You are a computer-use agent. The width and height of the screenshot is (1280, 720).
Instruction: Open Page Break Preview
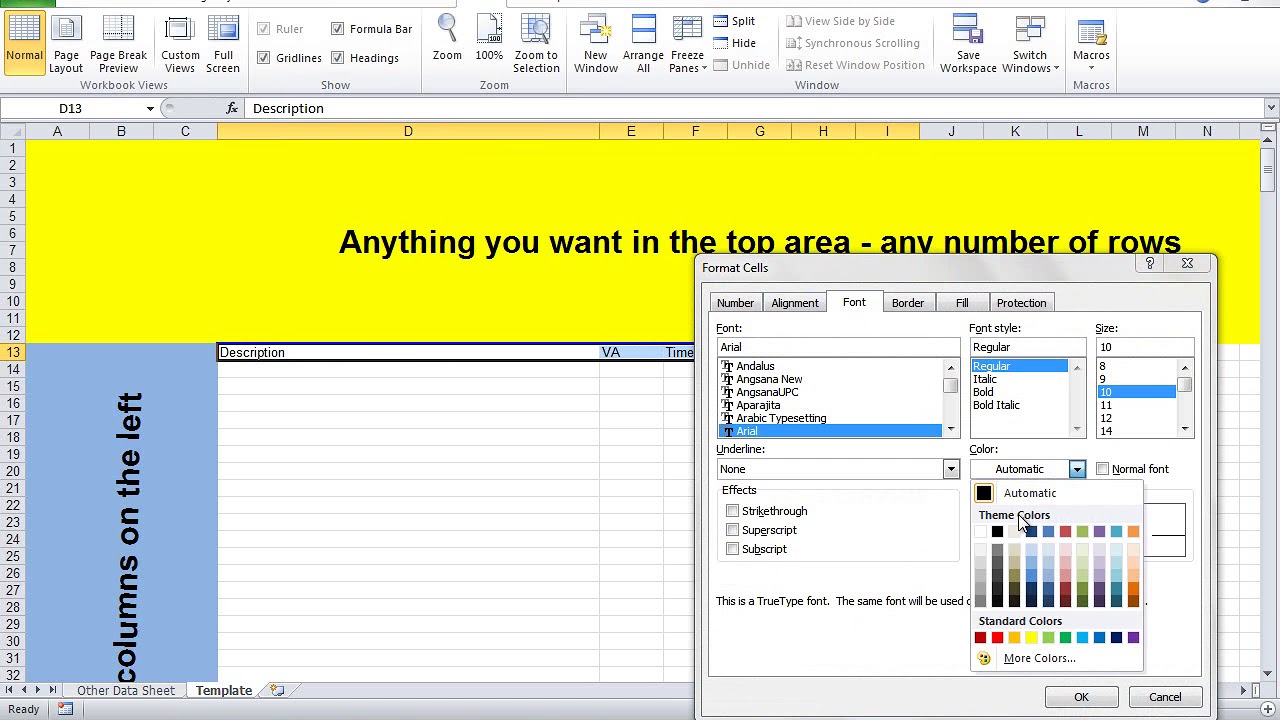(x=118, y=43)
